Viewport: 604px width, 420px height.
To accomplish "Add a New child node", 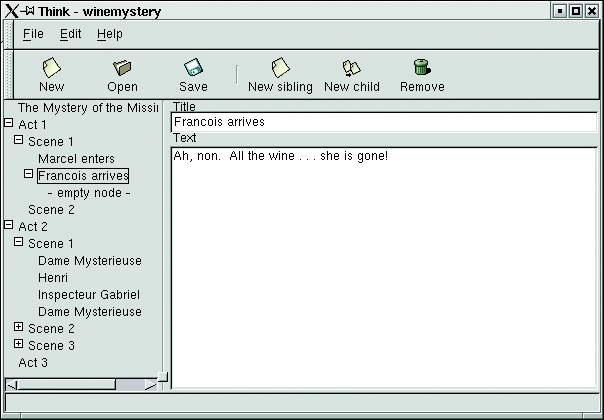I will [351, 68].
